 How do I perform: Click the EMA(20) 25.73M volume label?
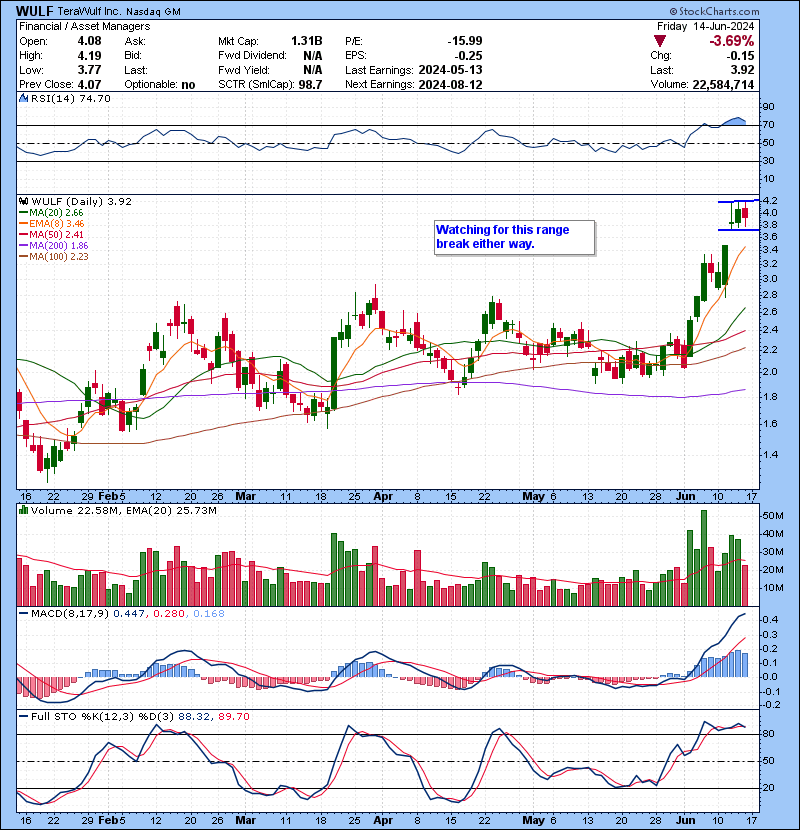(172, 510)
